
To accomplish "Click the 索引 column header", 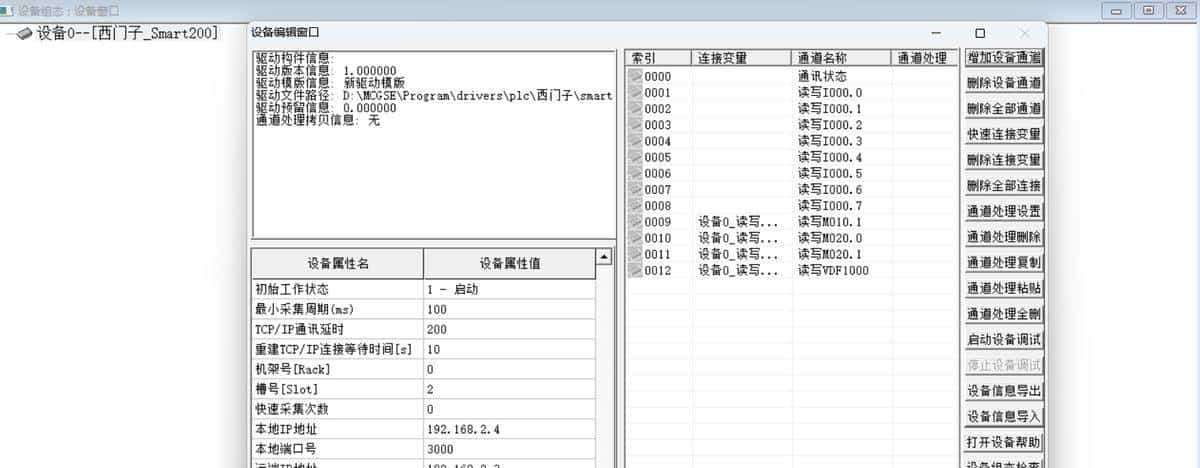I will (x=659, y=58).
